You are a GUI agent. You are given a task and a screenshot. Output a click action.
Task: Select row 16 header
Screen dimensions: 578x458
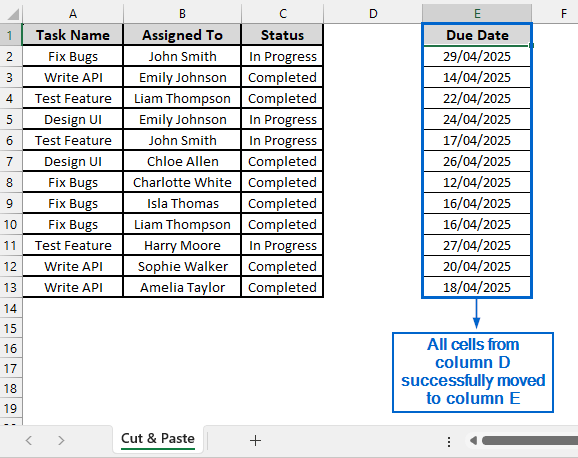(10, 348)
